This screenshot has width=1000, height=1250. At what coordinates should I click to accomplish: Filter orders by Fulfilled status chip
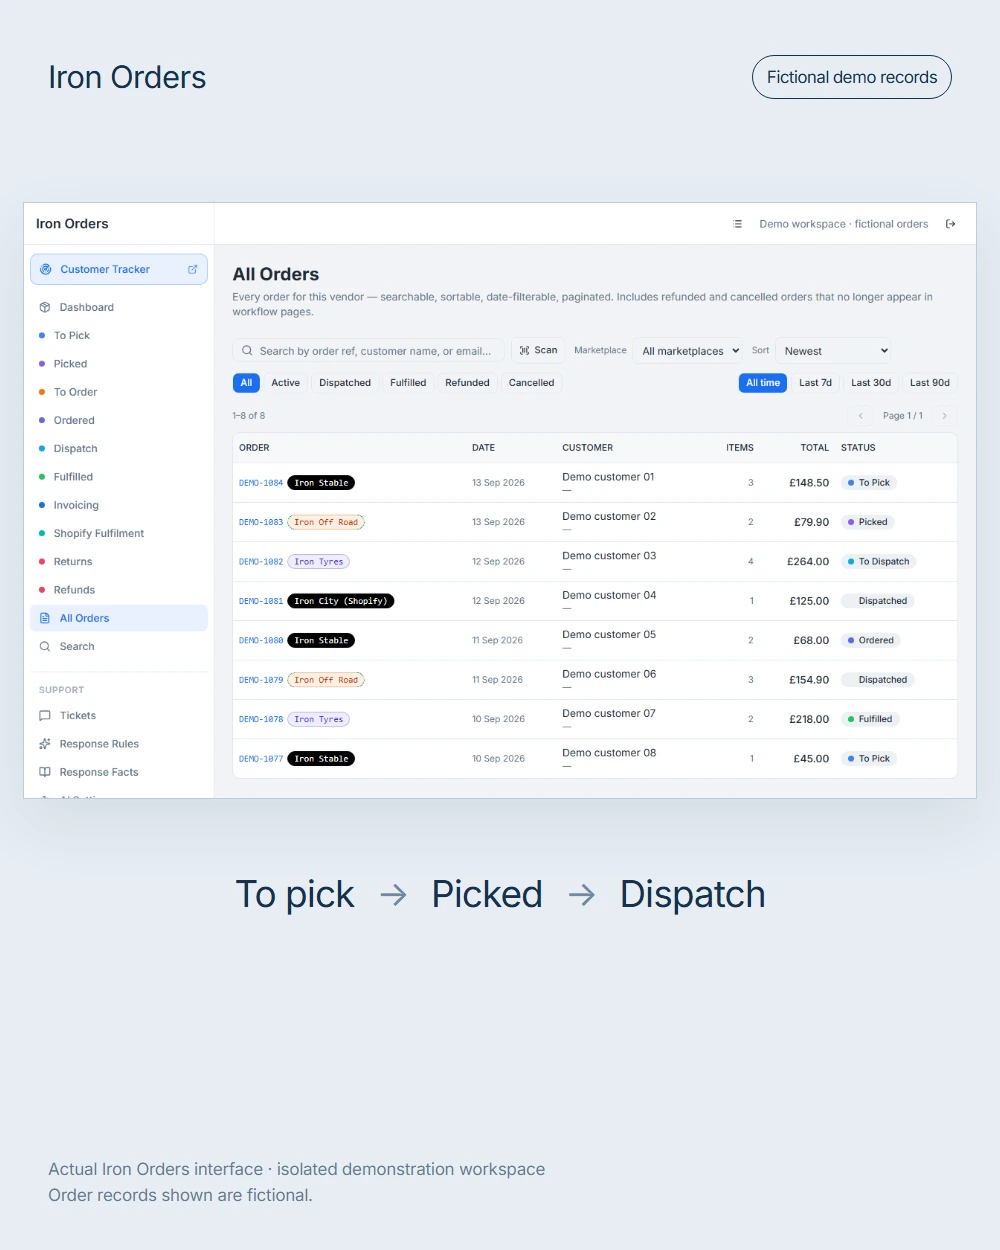[x=408, y=383]
